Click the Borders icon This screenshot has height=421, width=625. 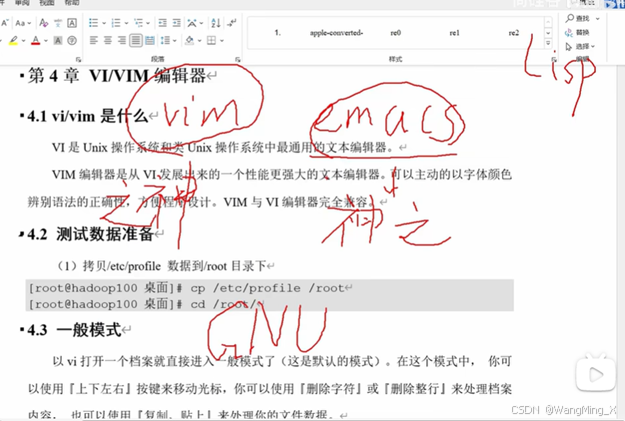pyautogui.click(x=212, y=40)
